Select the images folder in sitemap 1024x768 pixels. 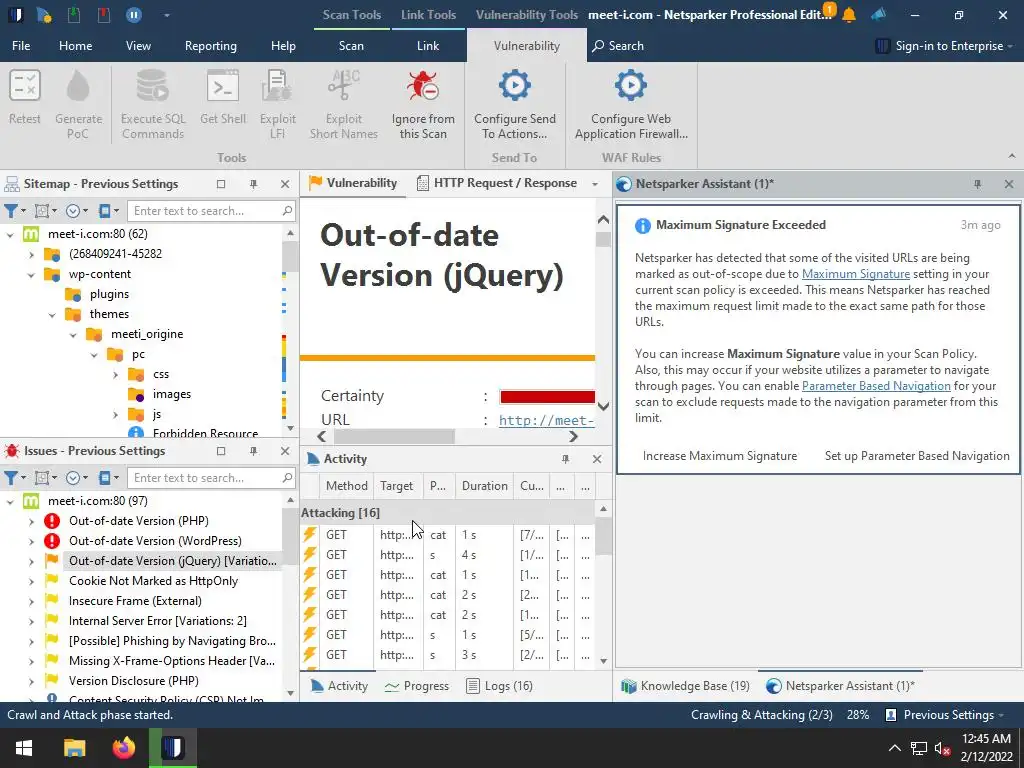click(172, 394)
